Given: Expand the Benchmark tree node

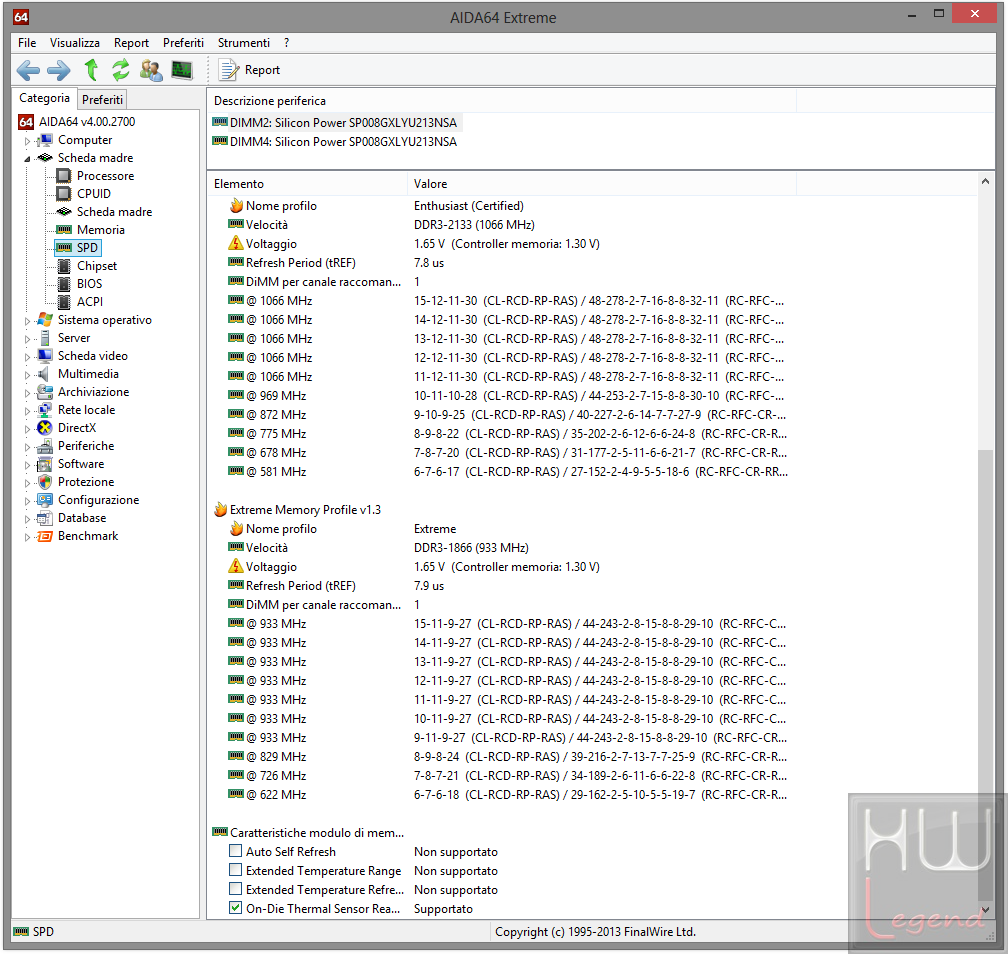Looking at the screenshot, I should (27, 537).
